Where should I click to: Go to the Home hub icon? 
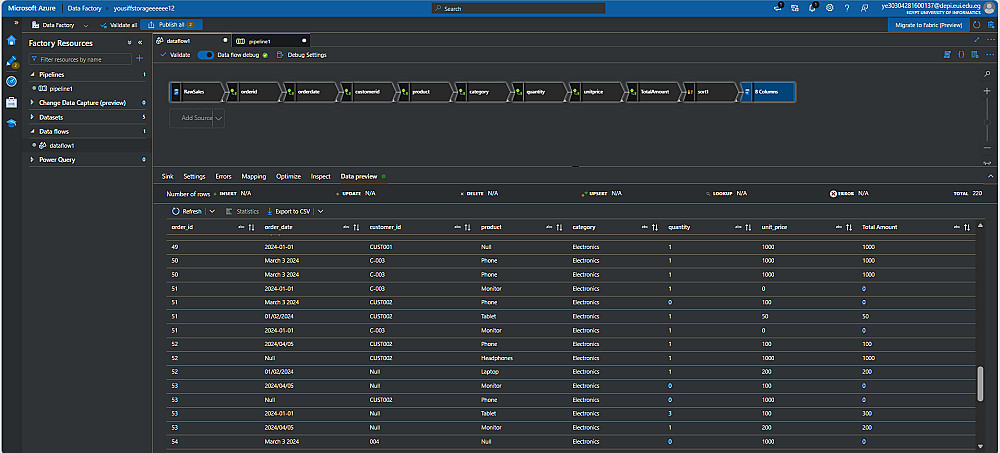click(x=11, y=40)
